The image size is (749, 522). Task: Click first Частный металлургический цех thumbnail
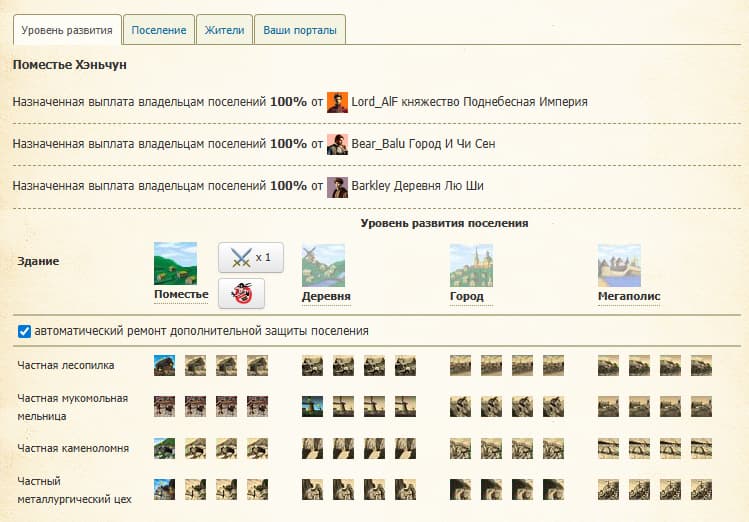(x=165, y=489)
